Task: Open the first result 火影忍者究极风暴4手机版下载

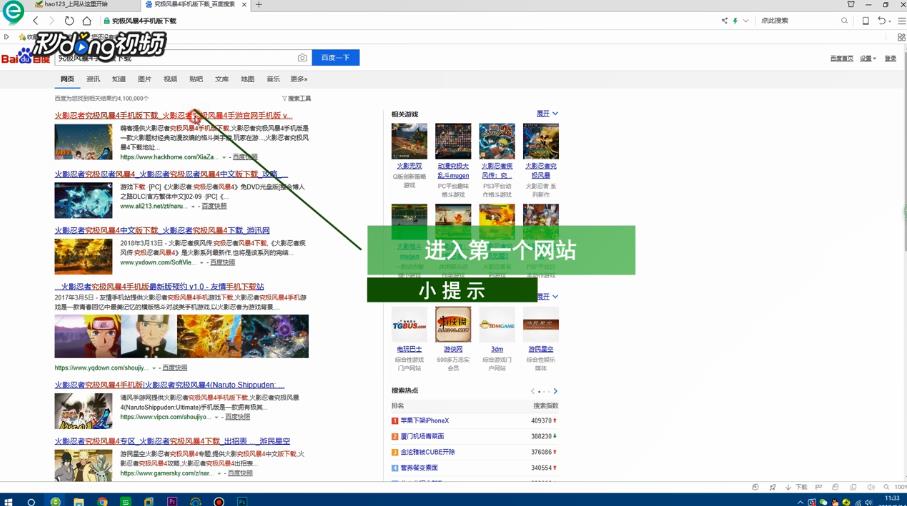Action: [174, 116]
